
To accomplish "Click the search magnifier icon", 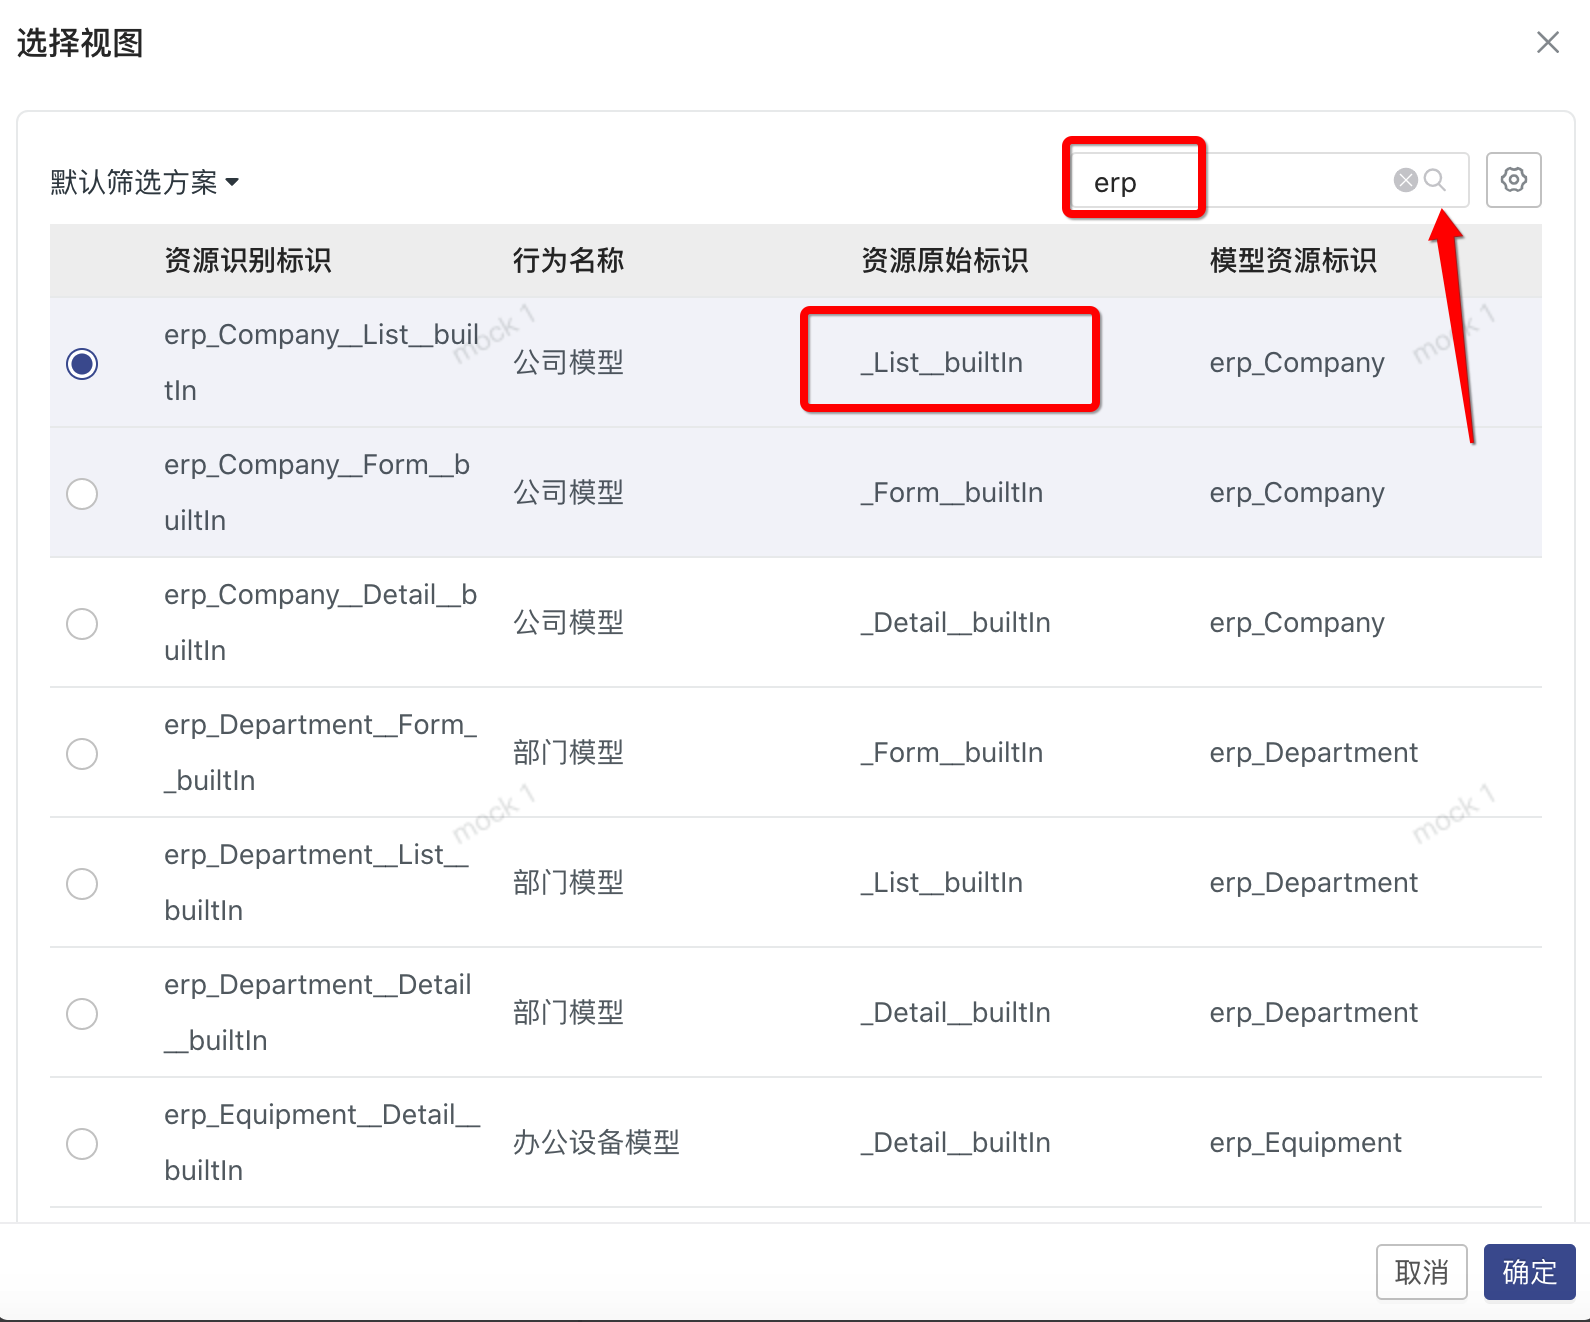I will coord(1435,180).
